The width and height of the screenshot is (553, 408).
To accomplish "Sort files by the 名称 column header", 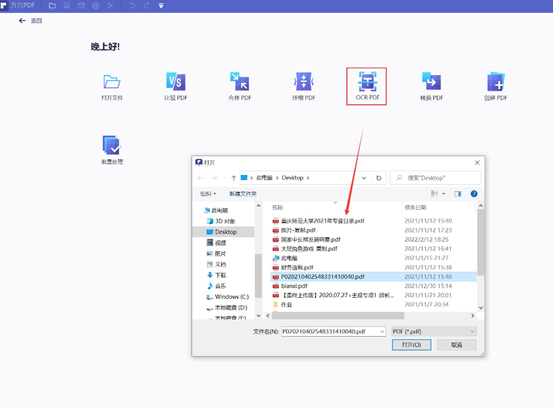I will (x=278, y=207).
